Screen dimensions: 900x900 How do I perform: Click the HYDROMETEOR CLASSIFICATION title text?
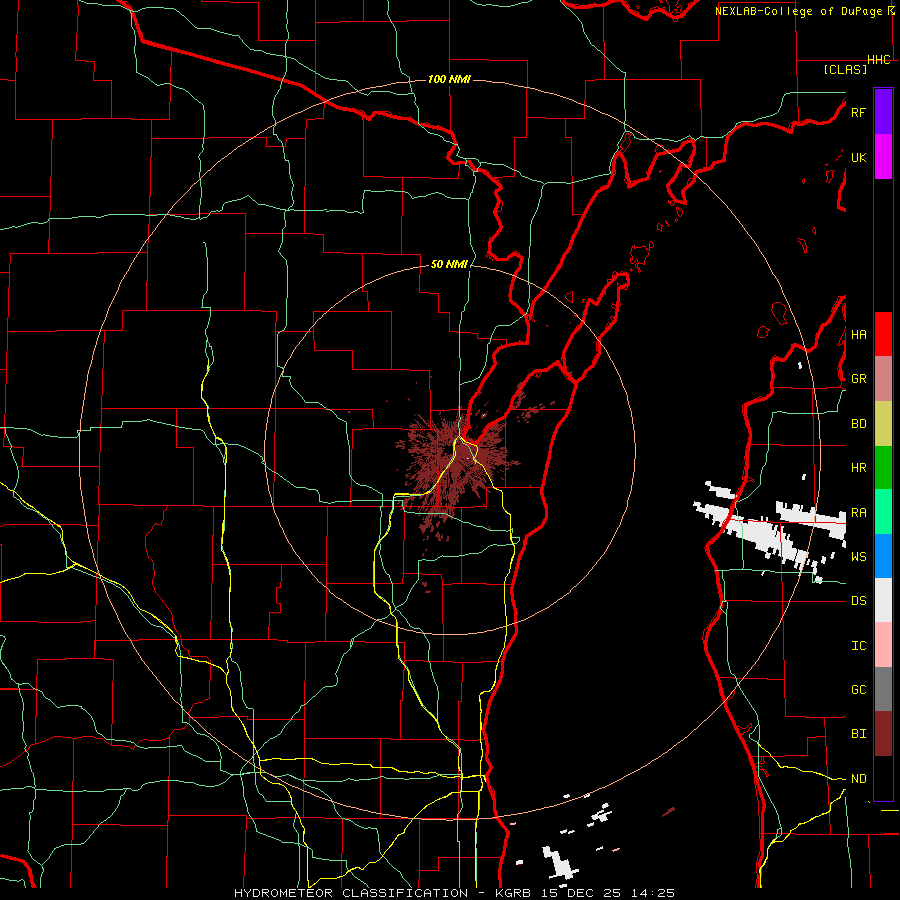tap(351, 893)
